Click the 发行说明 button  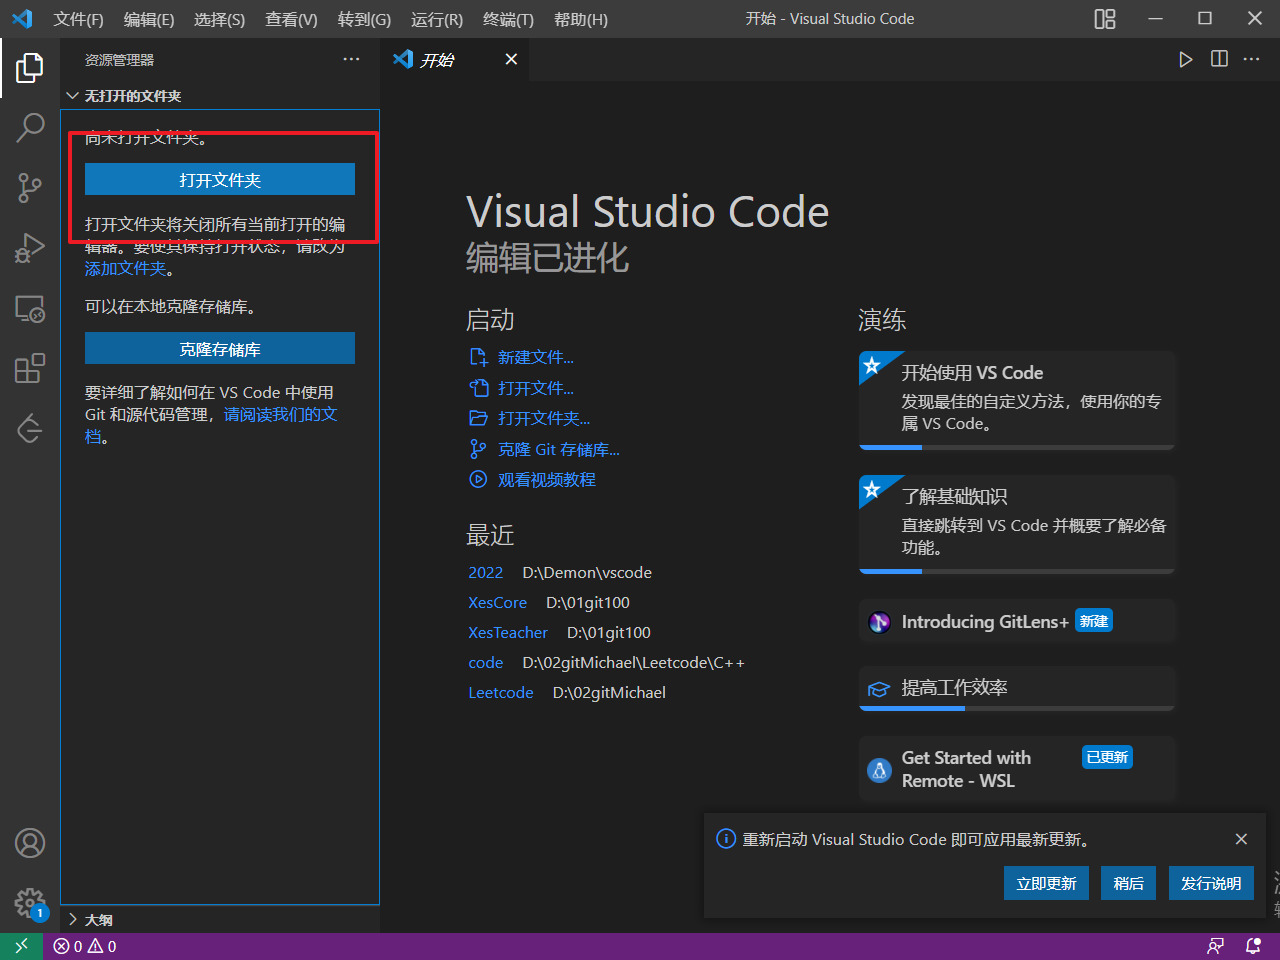coord(1211,883)
